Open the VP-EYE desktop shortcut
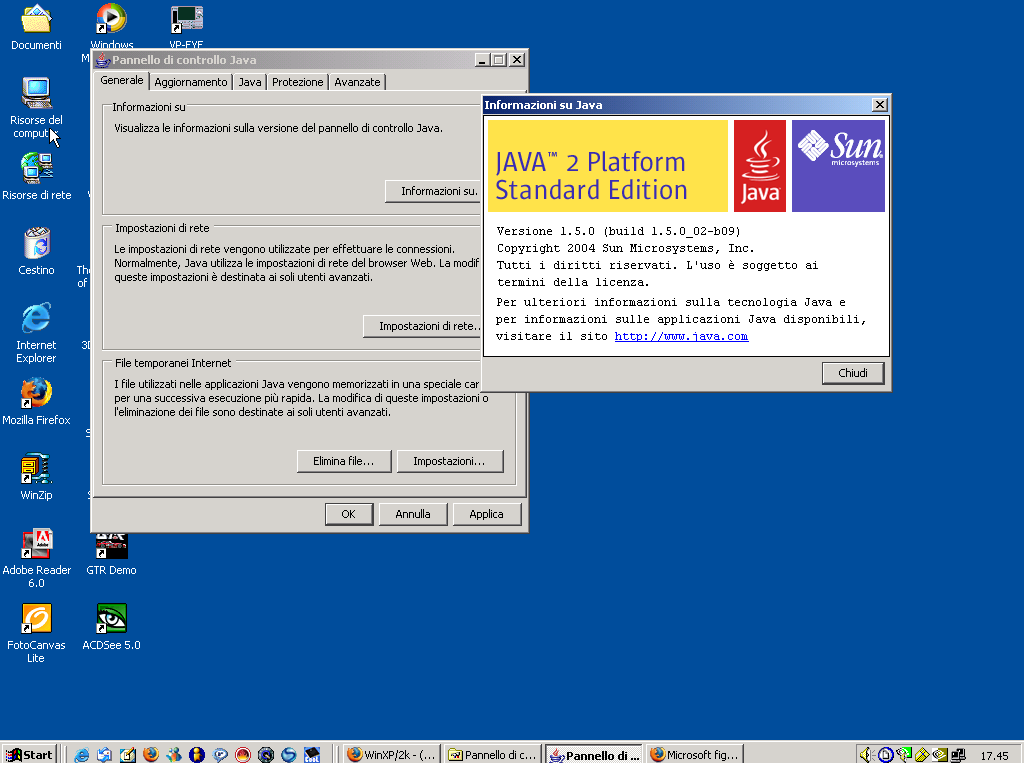This screenshot has height=763, width=1024. click(186, 26)
